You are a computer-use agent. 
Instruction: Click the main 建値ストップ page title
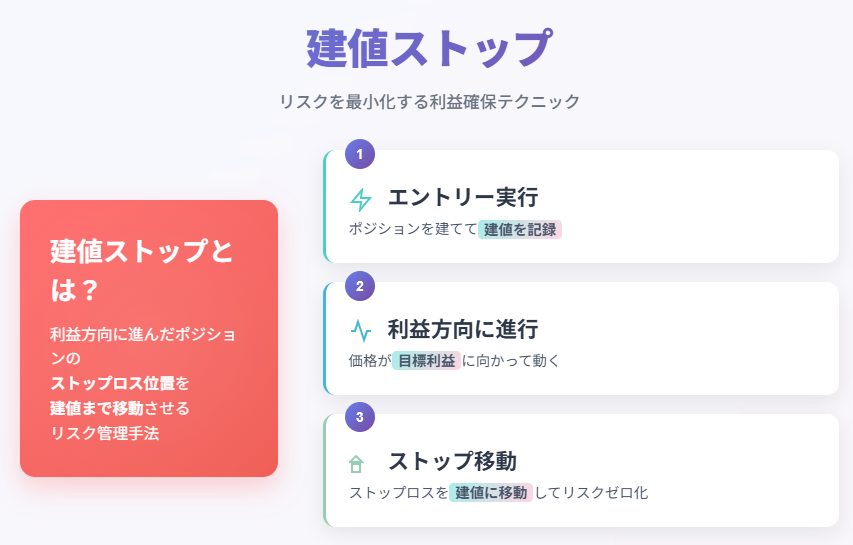click(x=429, y=48)
